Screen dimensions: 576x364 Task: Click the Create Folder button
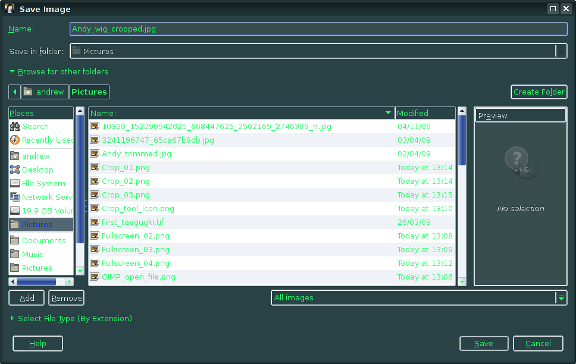point(539,92)
